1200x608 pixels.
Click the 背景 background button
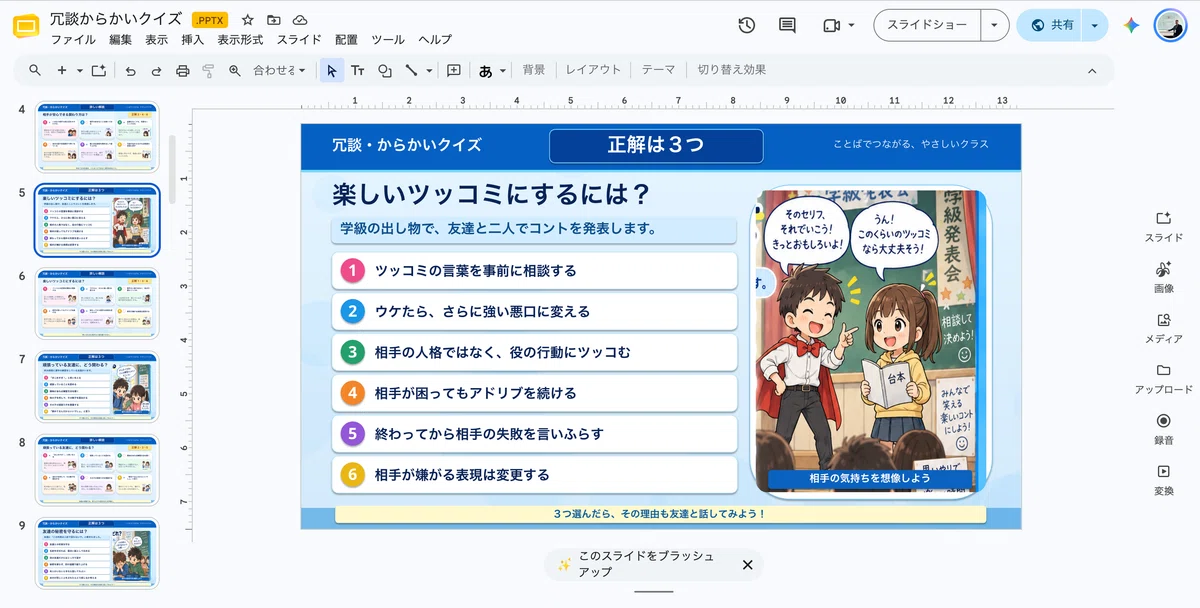pyautogui.click(x=534, y=70)
